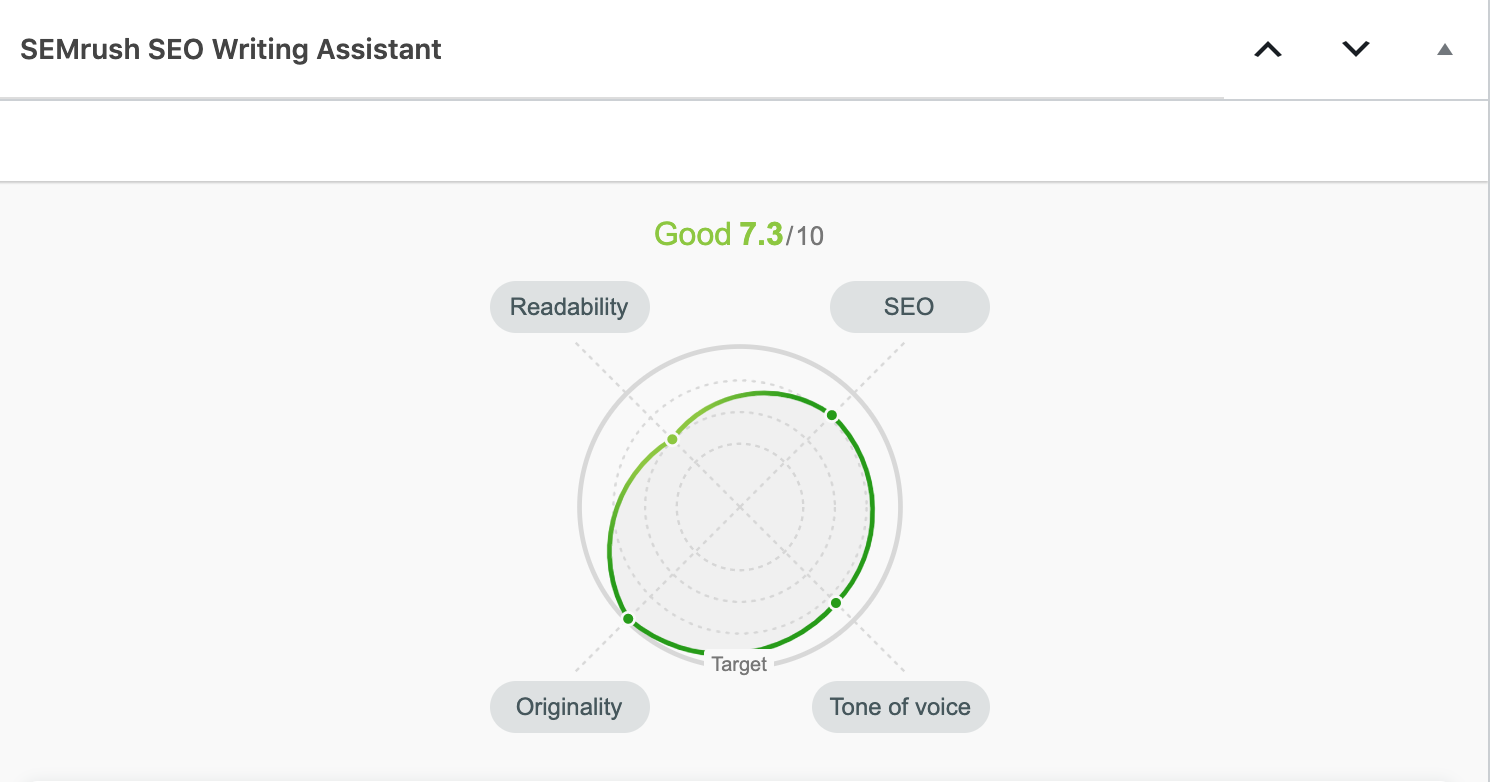Viewport: 1490px width, 782px height.
Task: Select the SEO data point on radar chart
Action: click(831, 415)
